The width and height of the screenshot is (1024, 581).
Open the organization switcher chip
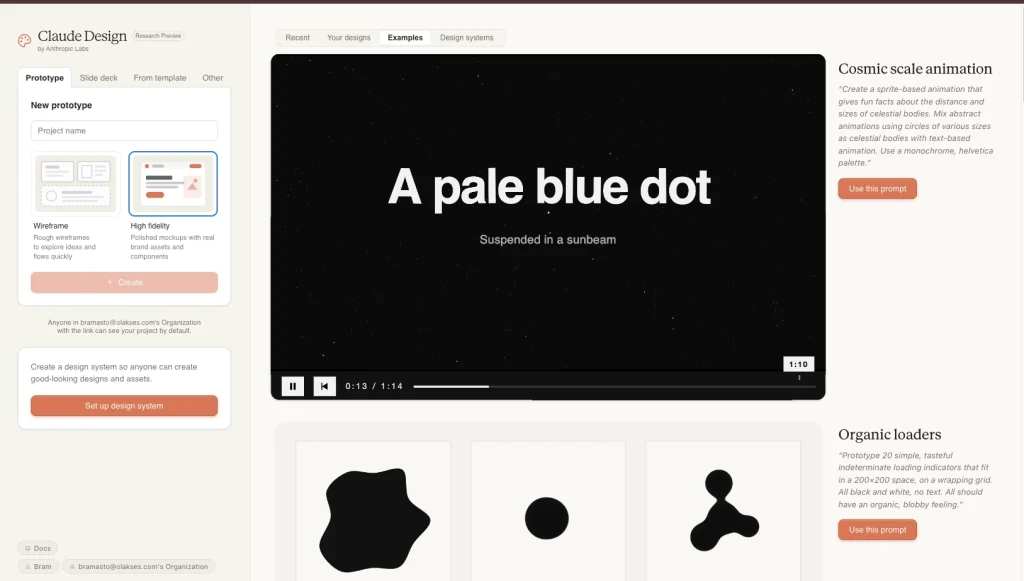pyautogui.click(x=138, y=566)
